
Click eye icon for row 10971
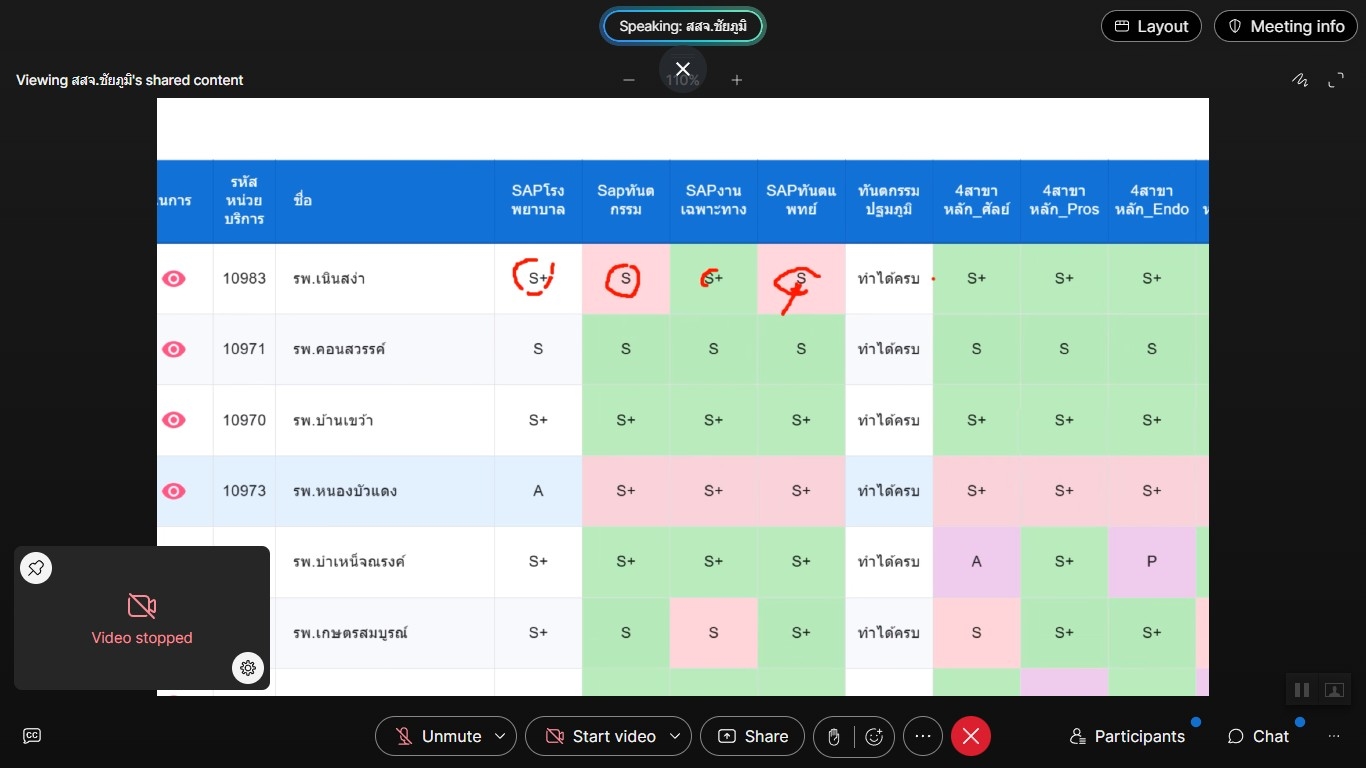[x=174, y=349]
